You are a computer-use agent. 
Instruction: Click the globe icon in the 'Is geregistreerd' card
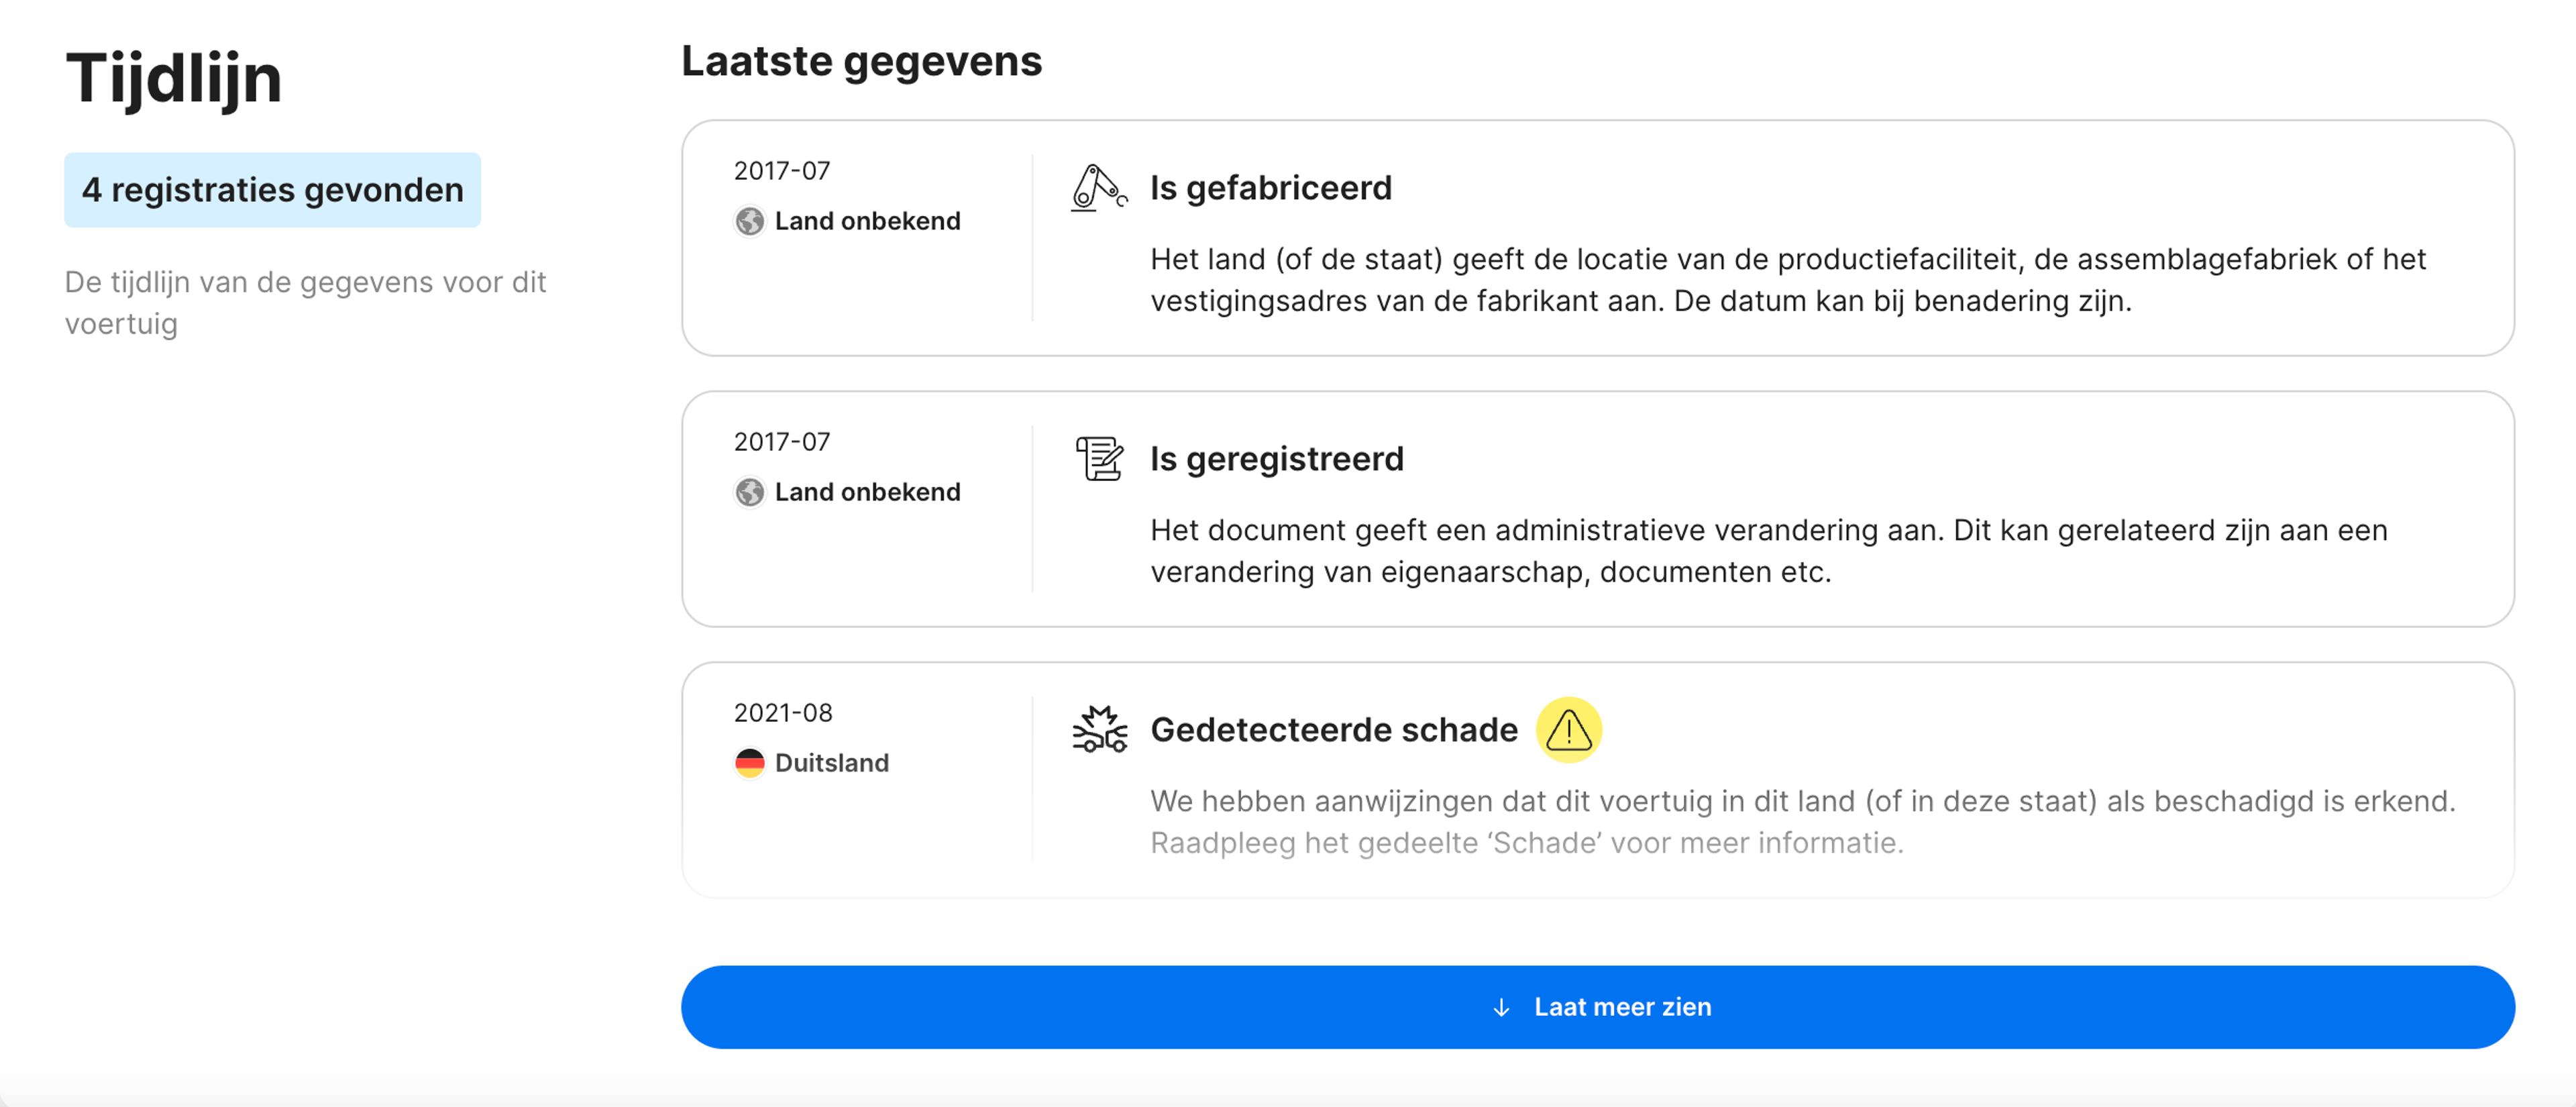point(749,492)
